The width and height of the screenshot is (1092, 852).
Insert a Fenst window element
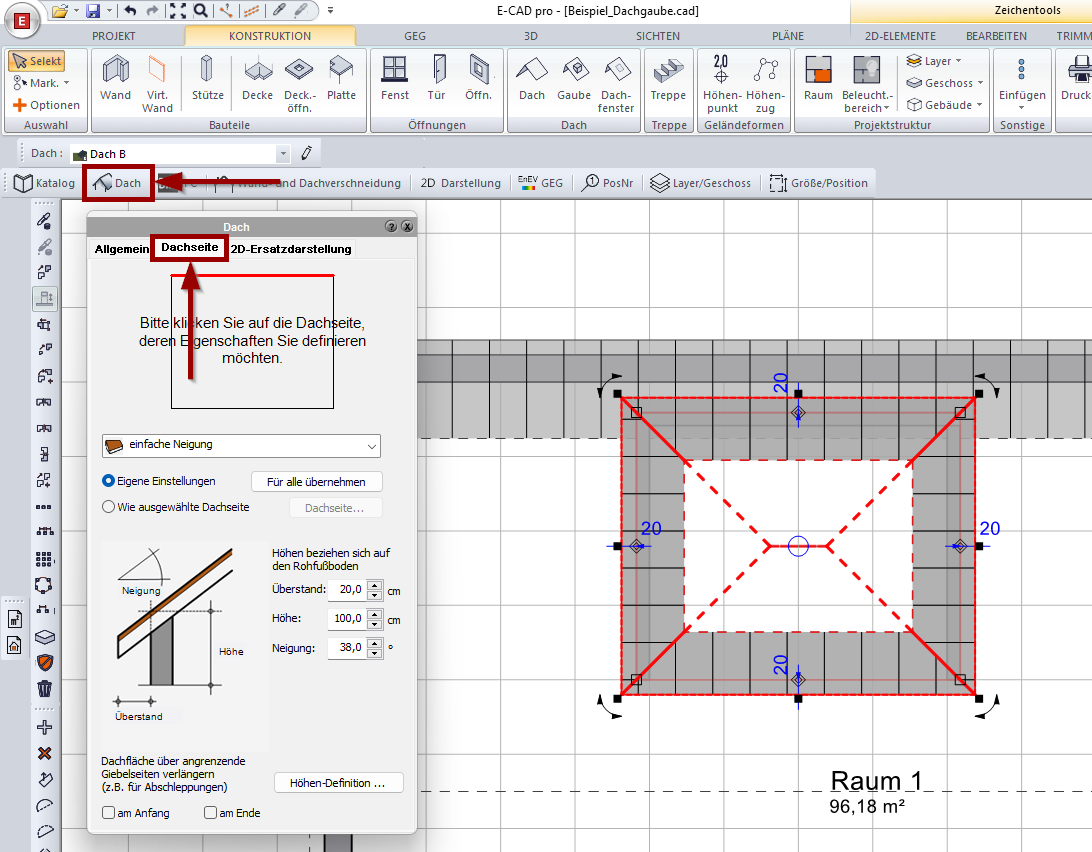395,78
